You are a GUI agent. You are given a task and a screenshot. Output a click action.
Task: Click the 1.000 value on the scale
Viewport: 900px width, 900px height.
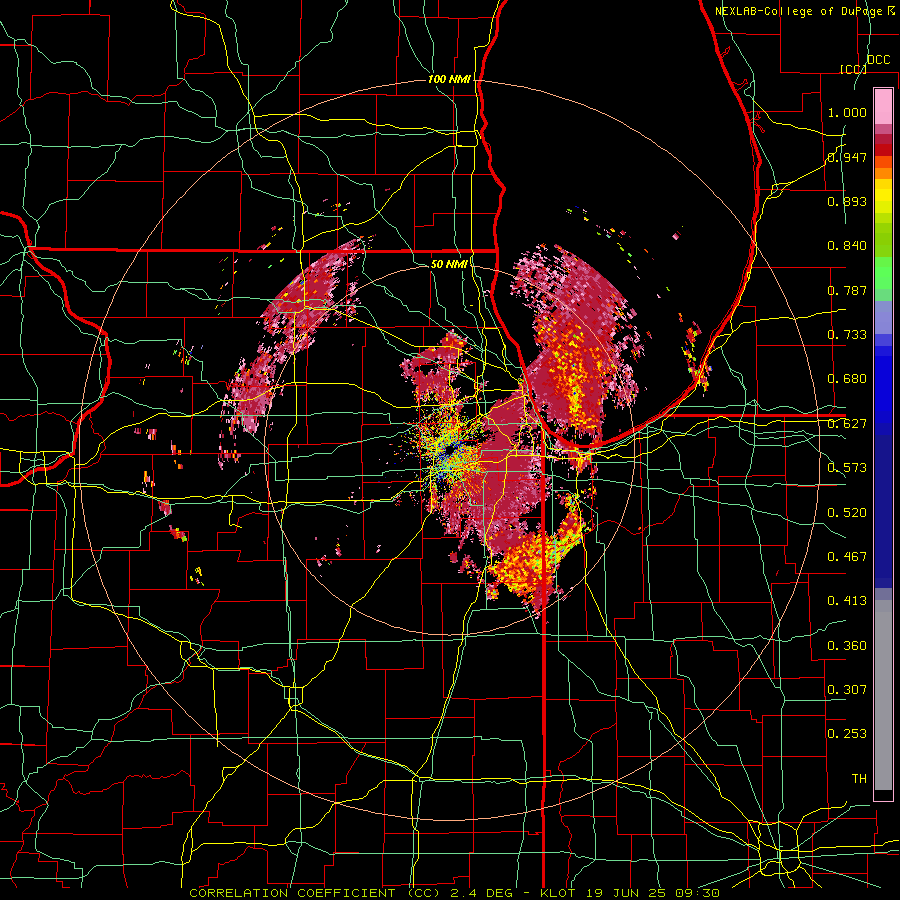(847, 112)
